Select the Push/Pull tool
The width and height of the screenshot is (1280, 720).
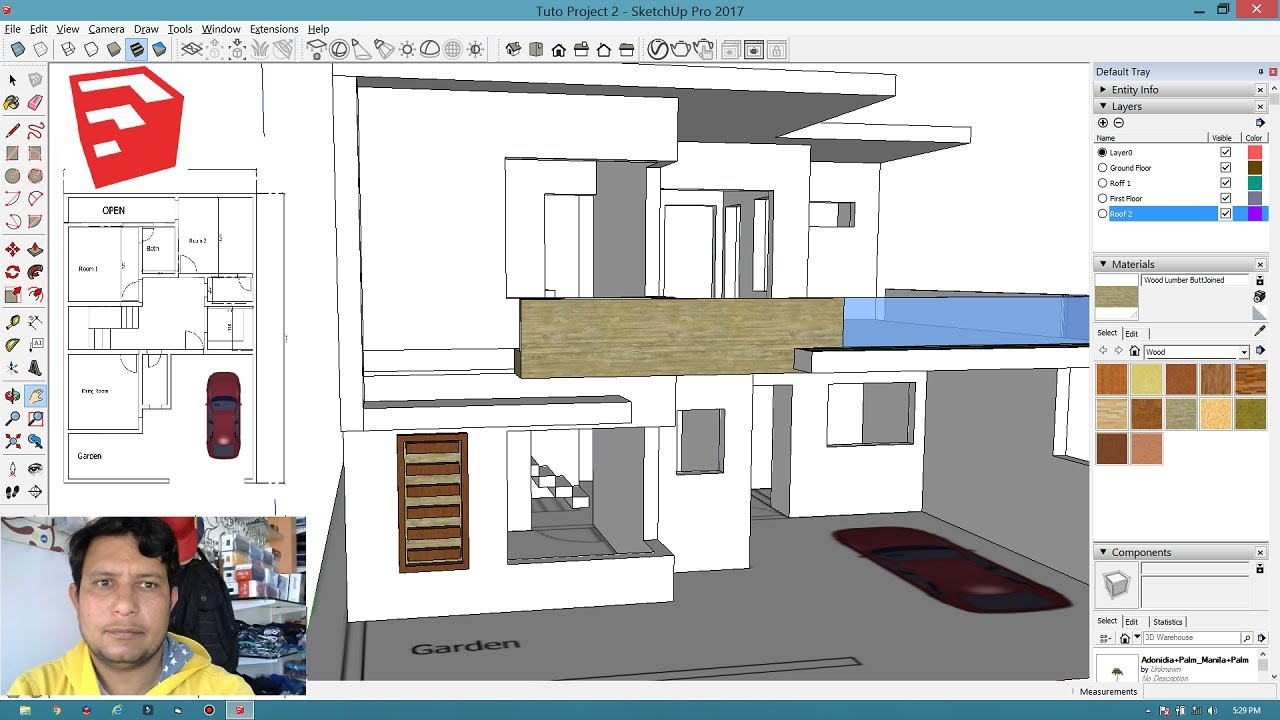[35, 249]
